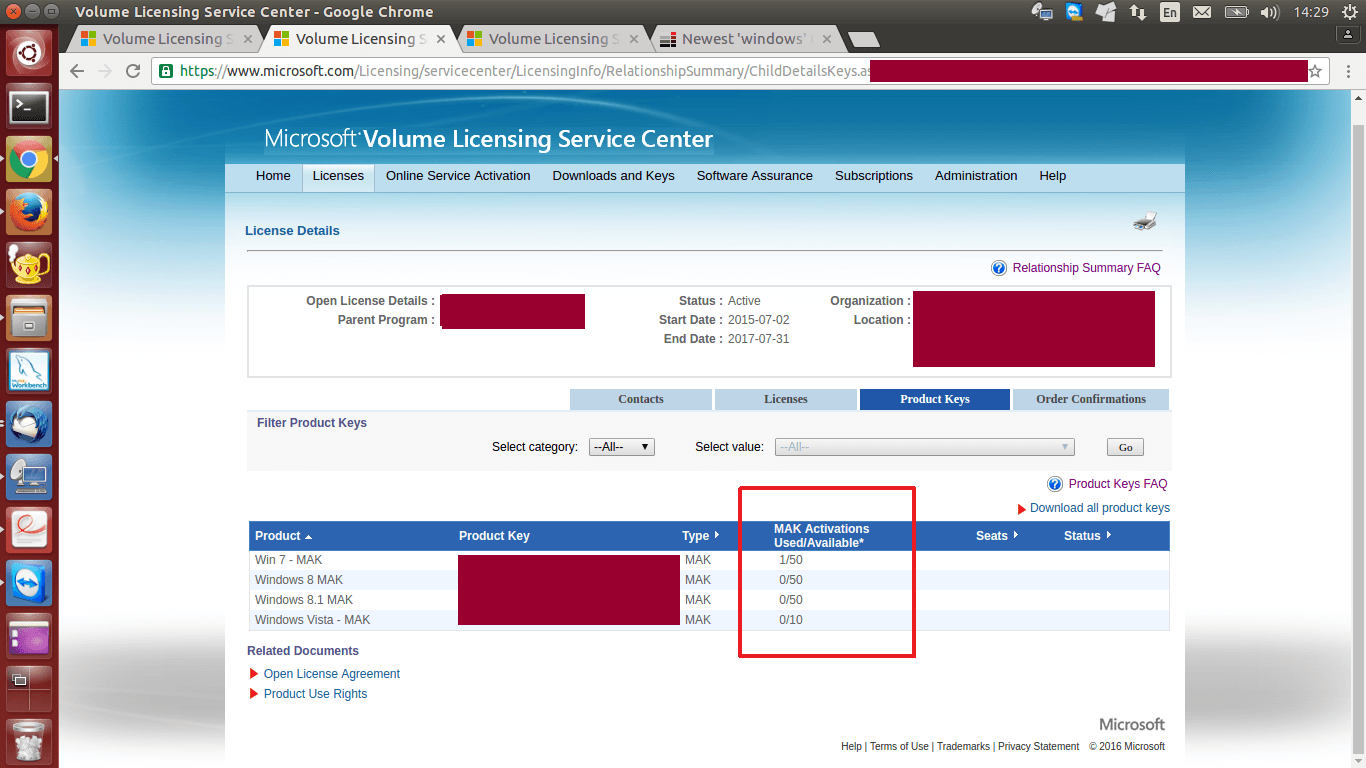Bookmark this page with the star icon
Image resolution: width=1366 pixels, height=768 pixels.
[1316, 71]
